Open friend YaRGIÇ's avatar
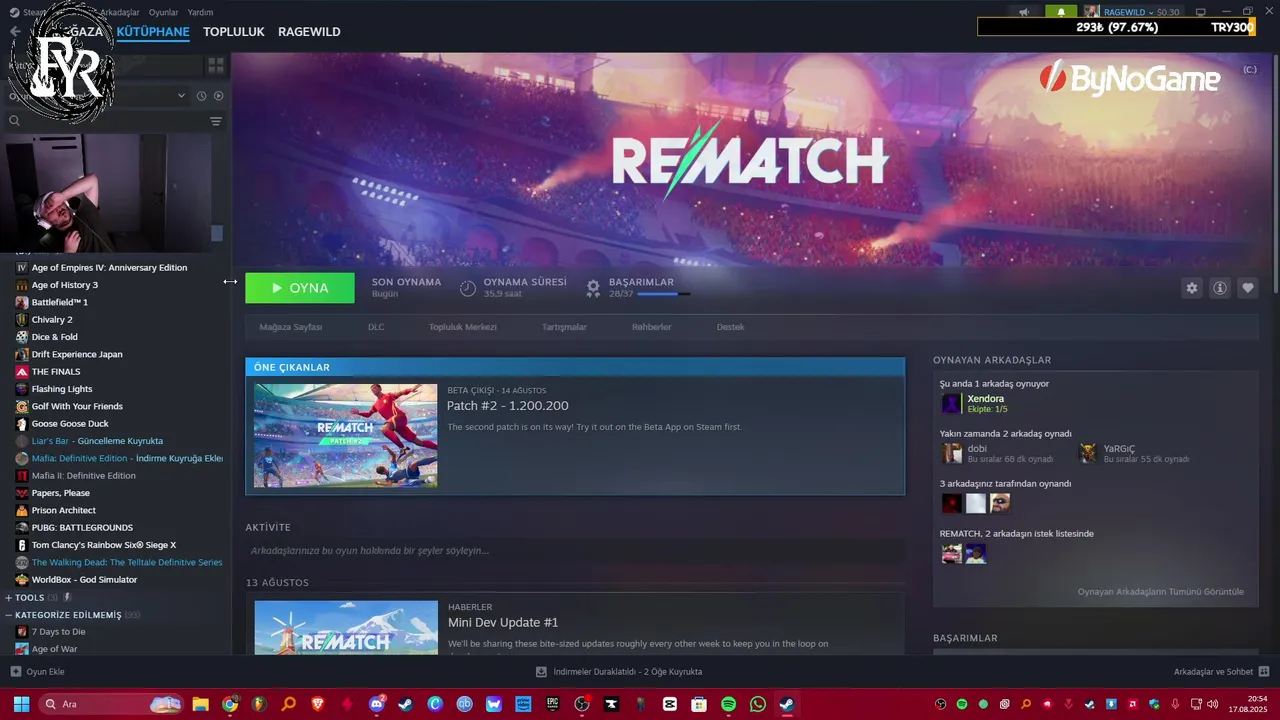This screenshot has height=720, width=1280. [x=1088, y=453]
